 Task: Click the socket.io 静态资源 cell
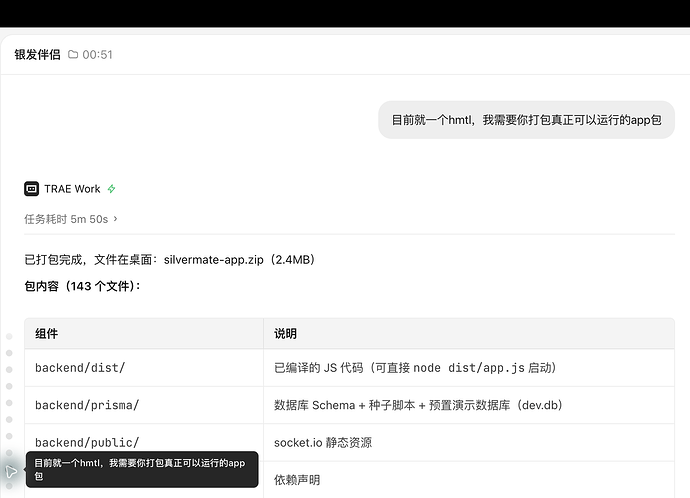(x=469, y=443)
